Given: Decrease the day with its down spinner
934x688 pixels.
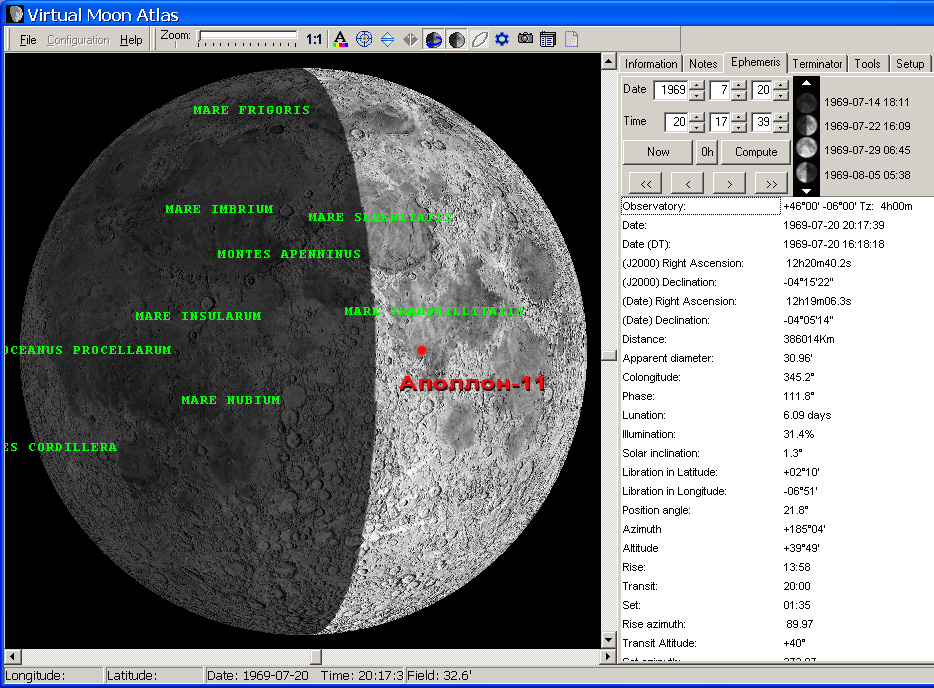Looking at the screenshot, I should tap(781, 95).
